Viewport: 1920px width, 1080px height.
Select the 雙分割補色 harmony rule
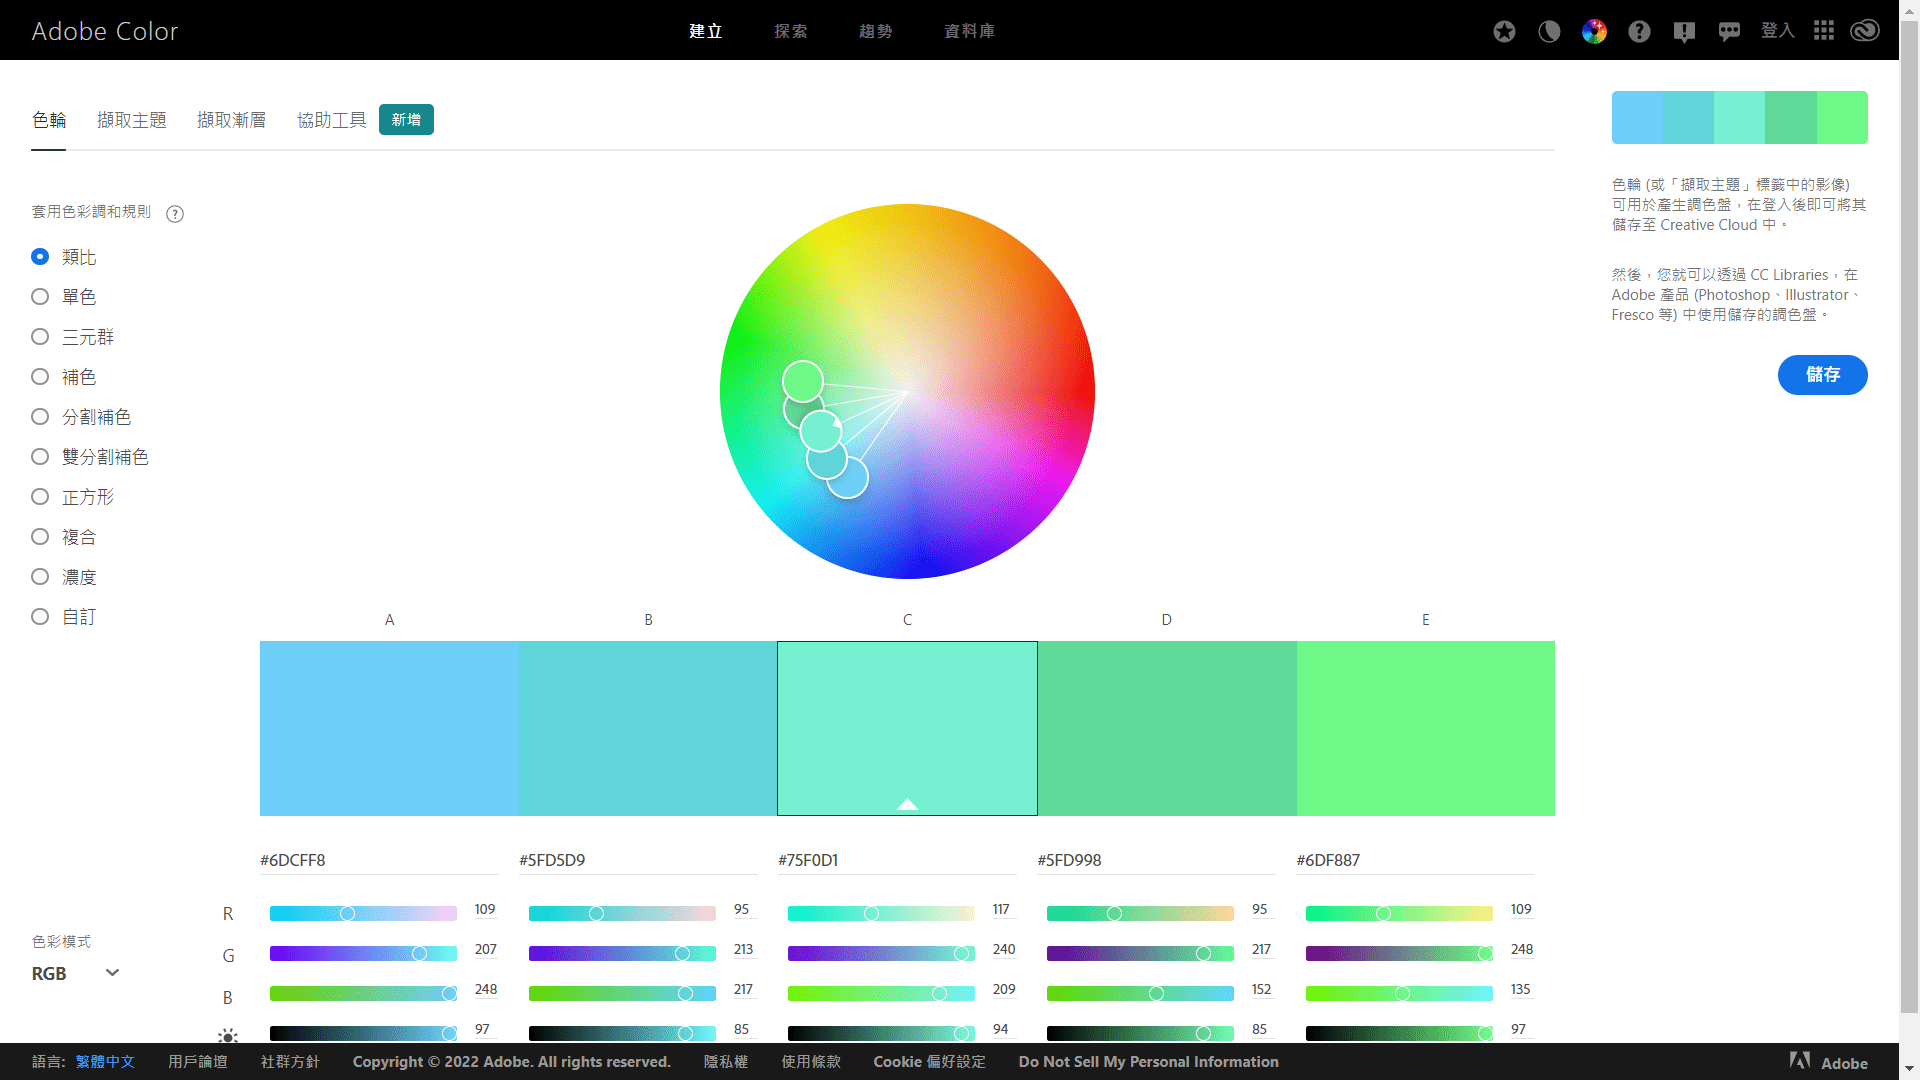[x=90, y=457]
